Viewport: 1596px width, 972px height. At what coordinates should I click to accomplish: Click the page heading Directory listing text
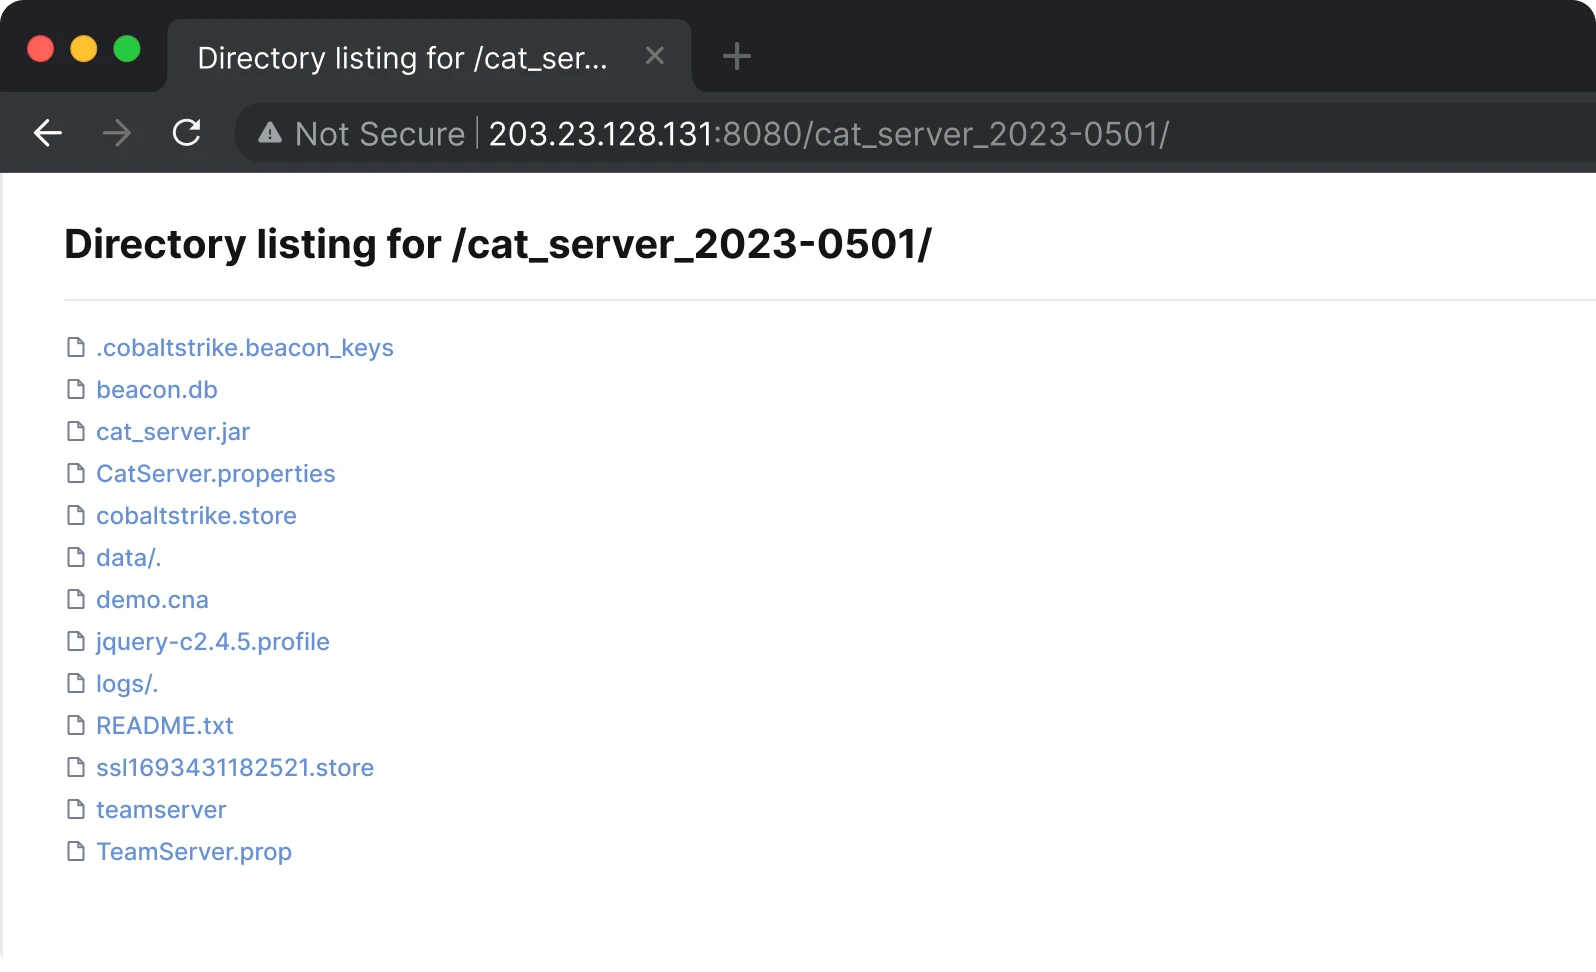click(498, 245)
